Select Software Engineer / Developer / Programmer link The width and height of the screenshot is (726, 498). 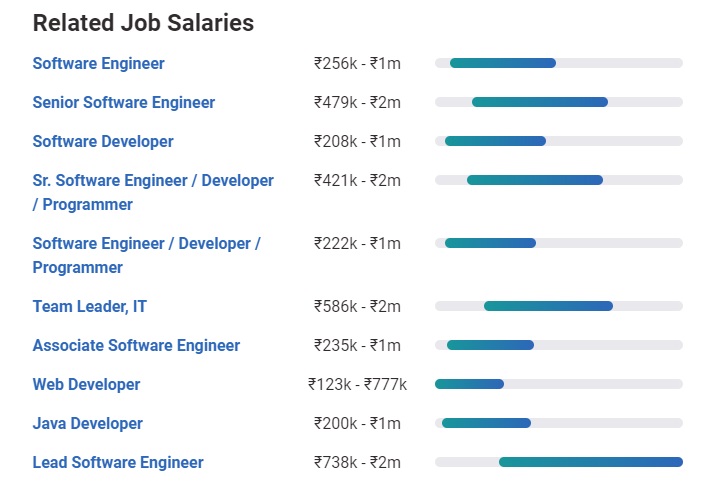pos(146,244)
